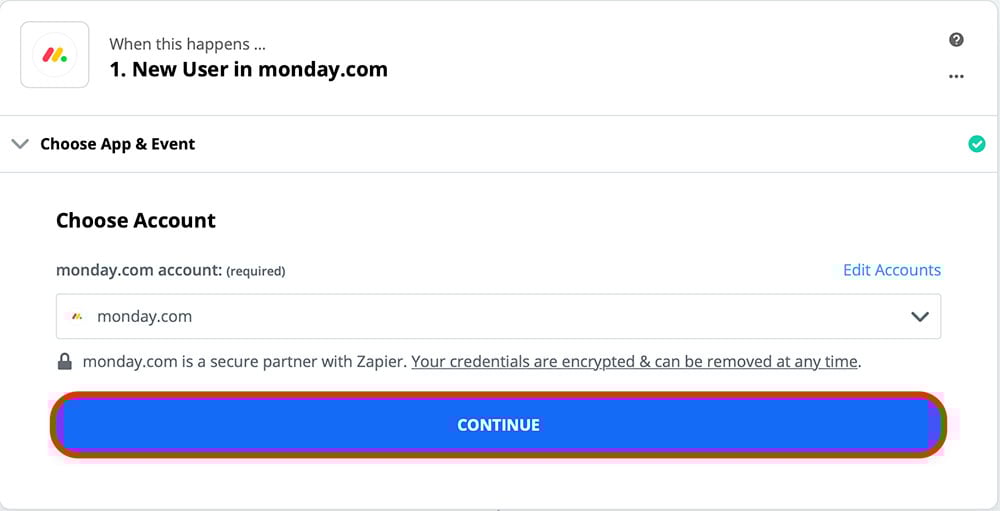Open the help question mark icon
The width and height of the screenshot is (1000, 511).
(956, 40)
